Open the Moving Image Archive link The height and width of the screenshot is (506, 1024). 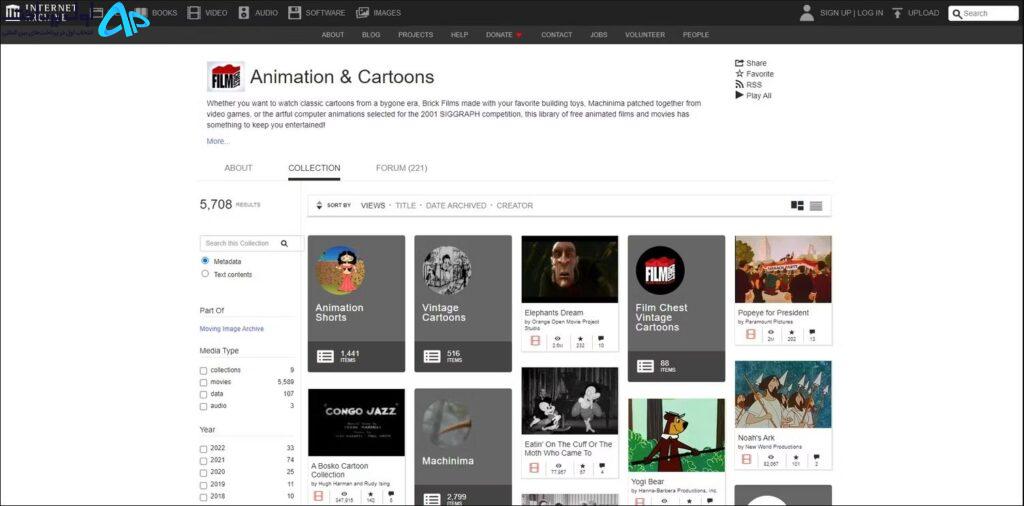pos(232,329)
